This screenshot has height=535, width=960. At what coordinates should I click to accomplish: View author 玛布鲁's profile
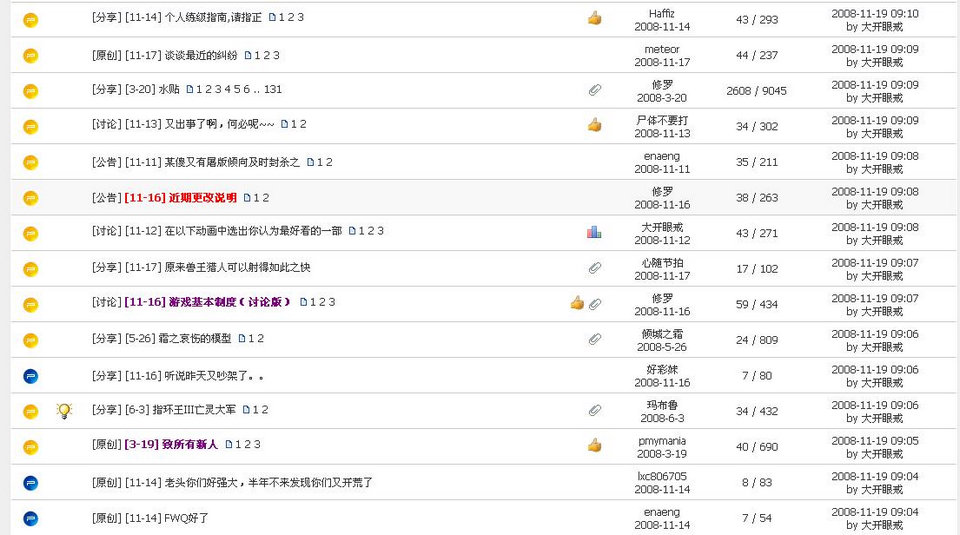[662, 405]
